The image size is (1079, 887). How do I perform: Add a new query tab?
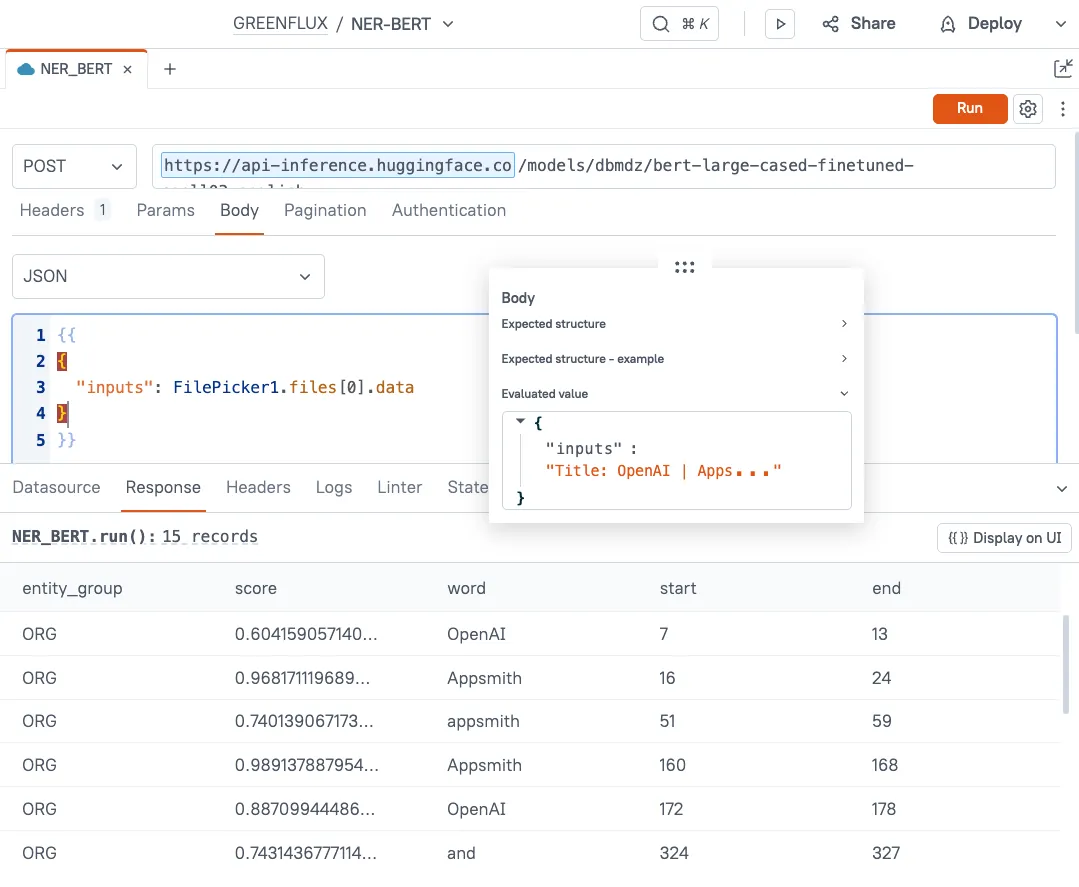(x=170, y=69)
